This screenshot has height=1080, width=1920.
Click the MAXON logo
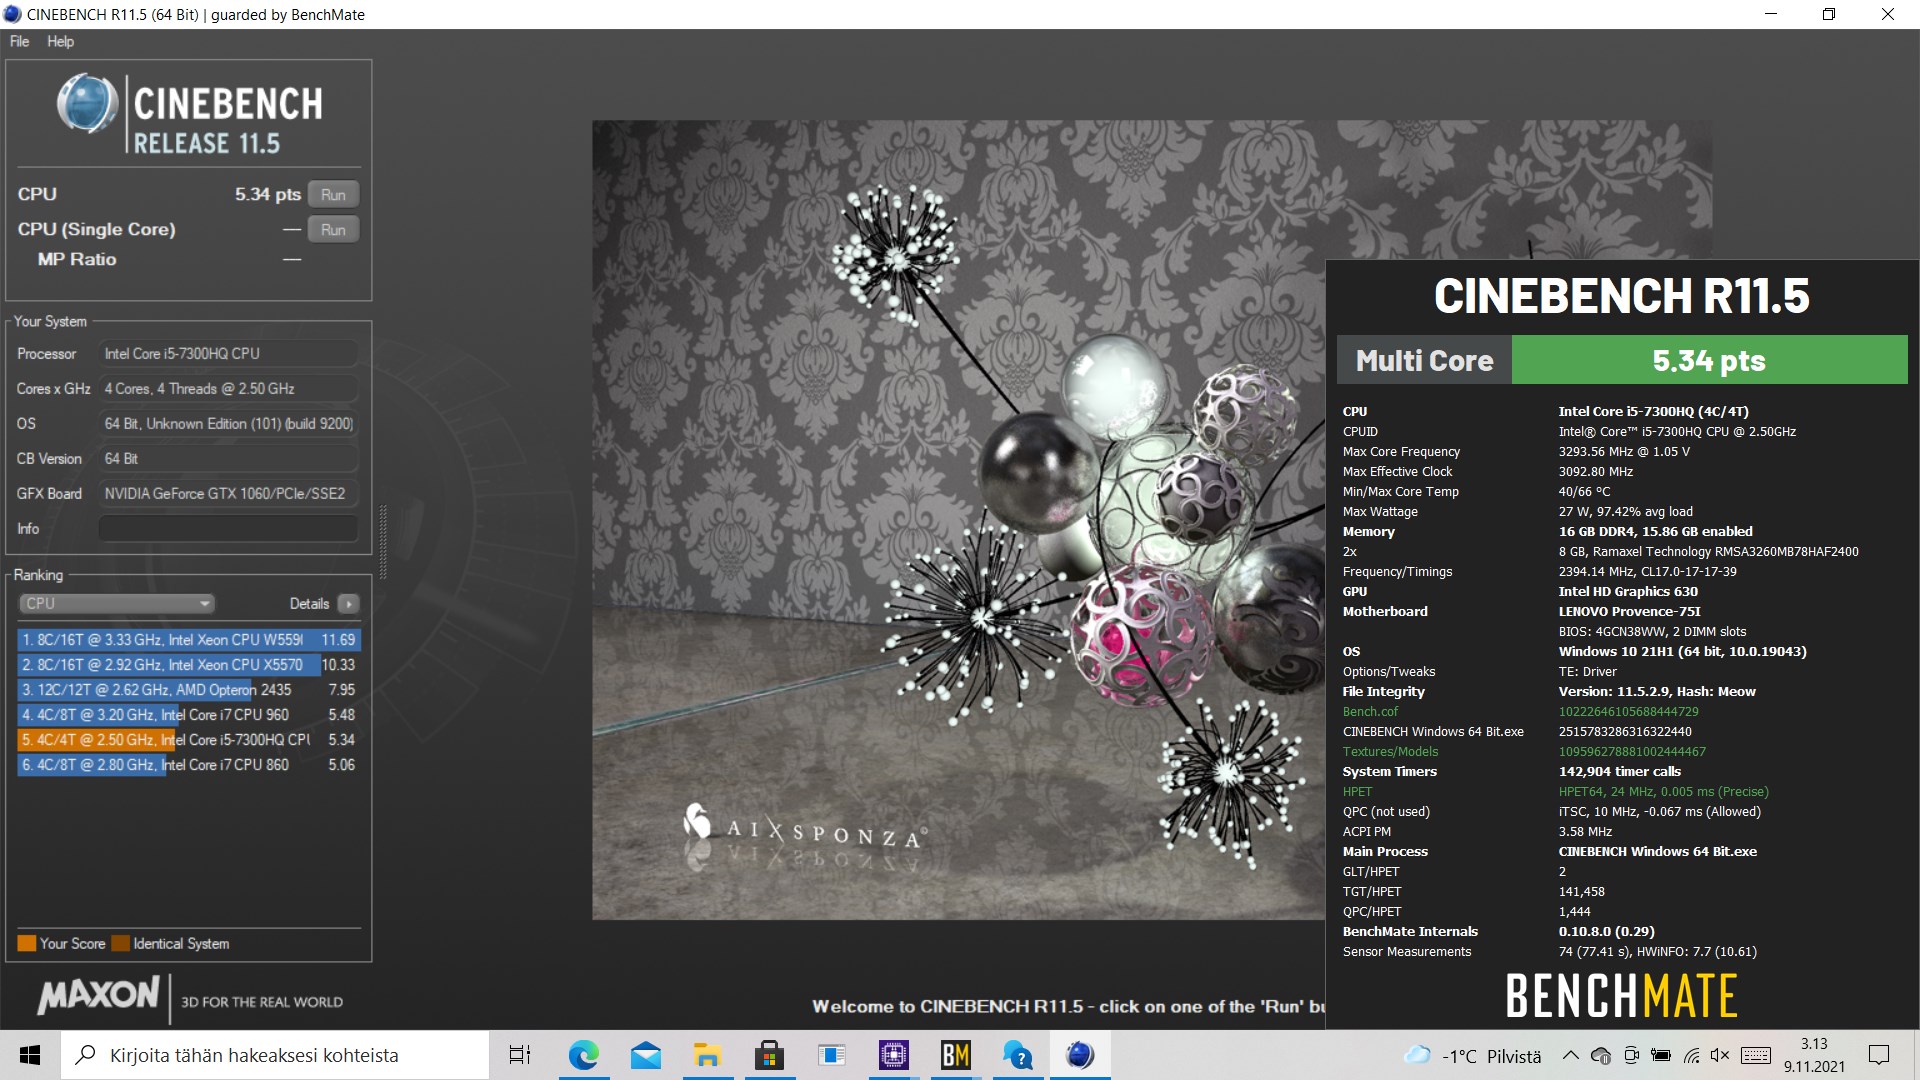pyautogui.click(x=98, y=995)
